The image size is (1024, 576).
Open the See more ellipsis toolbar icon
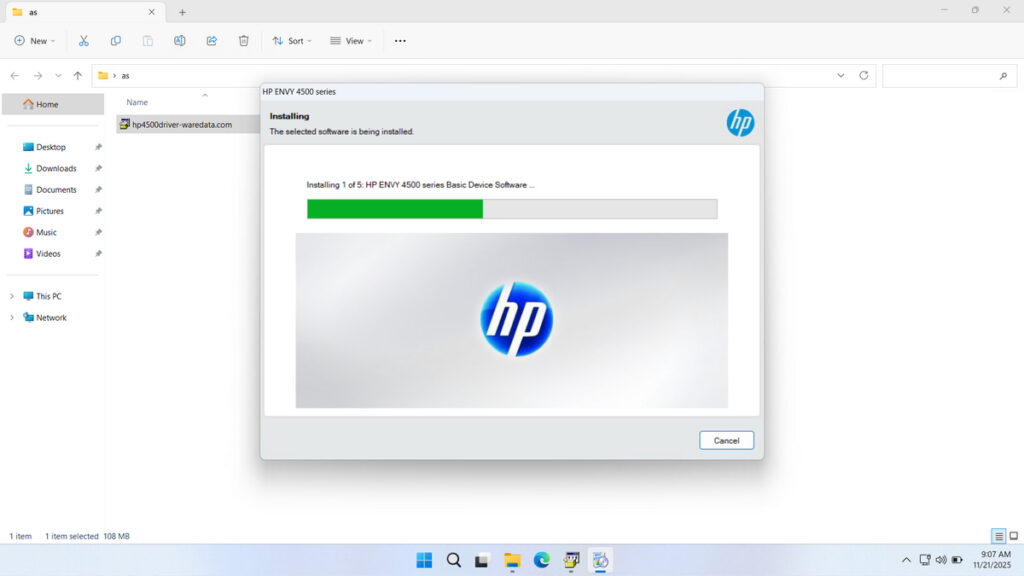pos(400,40)
